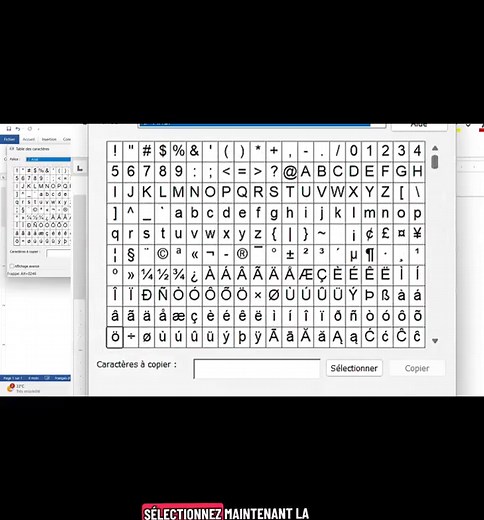The height and width of the screenshot is (520, 484).
Task: Pick the question mark ? cell
Action: [x=274, y=172]
